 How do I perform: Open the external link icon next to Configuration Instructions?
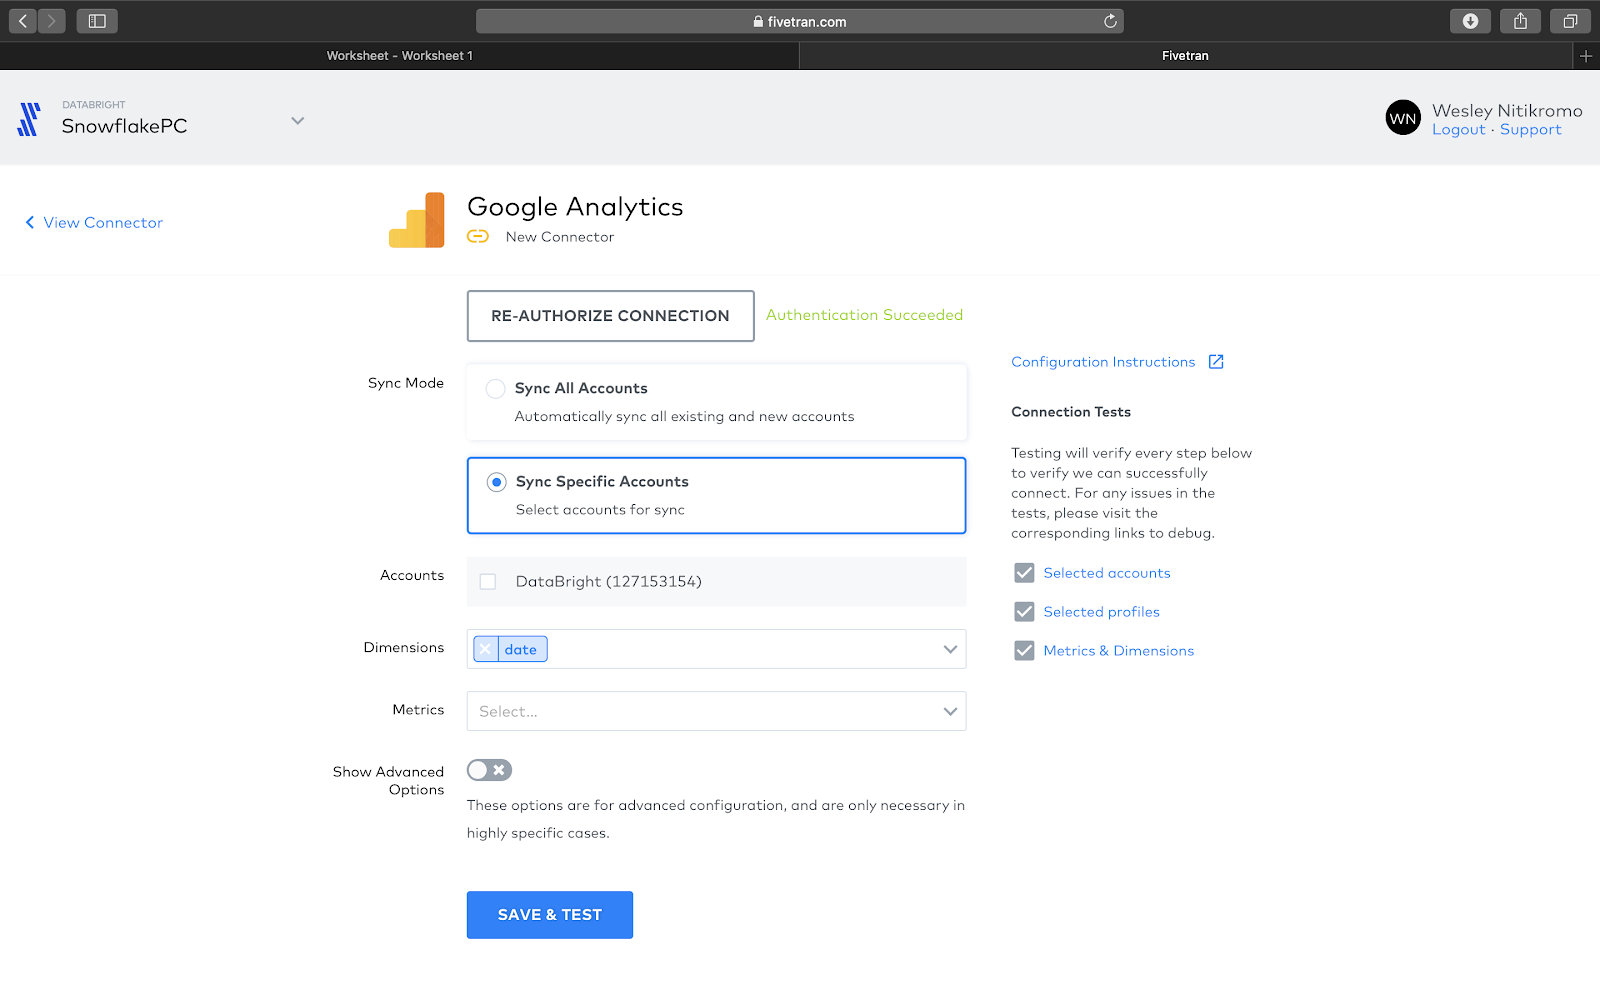(1216, 362)
